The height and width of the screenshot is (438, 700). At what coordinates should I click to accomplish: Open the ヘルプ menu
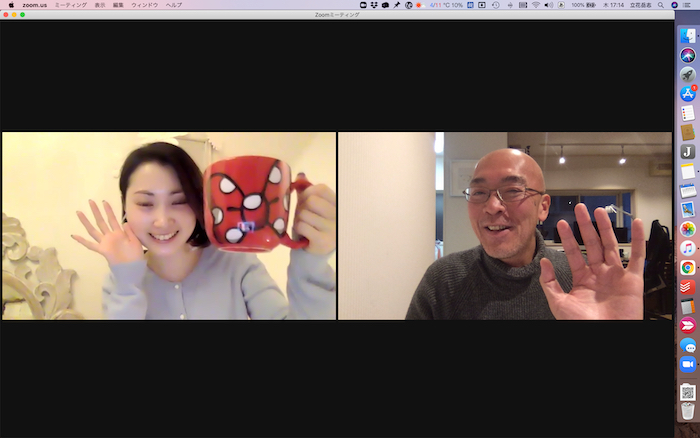(x=173, y=5)
